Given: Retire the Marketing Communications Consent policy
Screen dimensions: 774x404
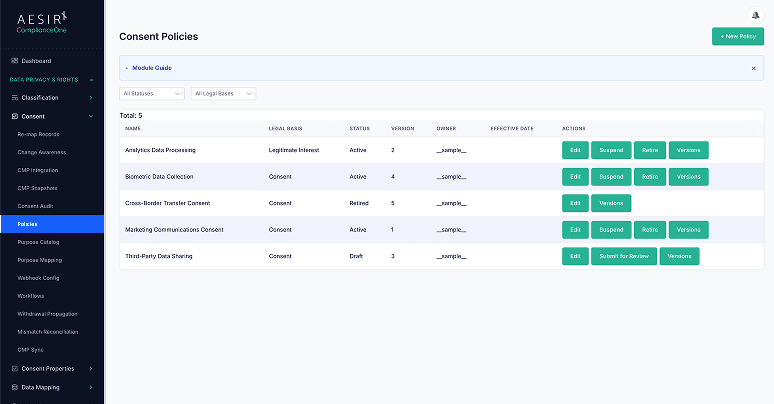Looking at the screenshot, I should tap(650, 230).
